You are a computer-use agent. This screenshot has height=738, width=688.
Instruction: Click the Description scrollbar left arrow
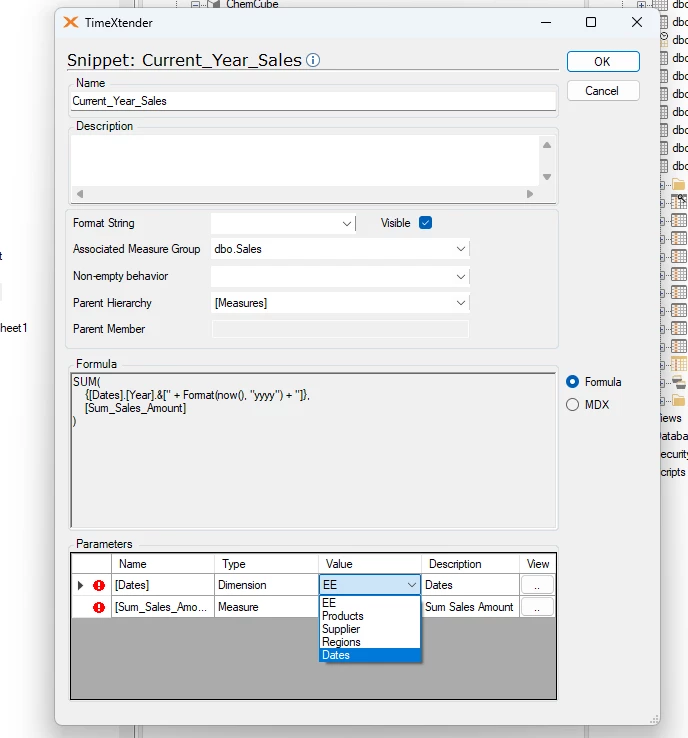80,194
